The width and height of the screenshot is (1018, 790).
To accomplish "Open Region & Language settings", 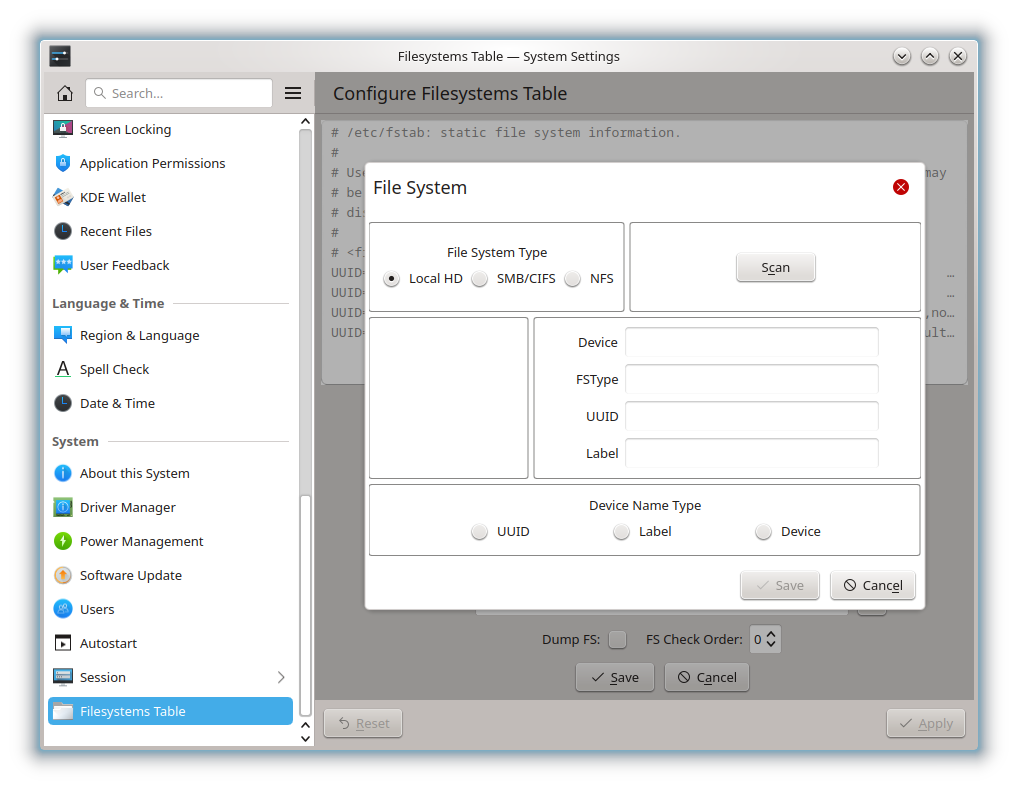I will point(170,336).
